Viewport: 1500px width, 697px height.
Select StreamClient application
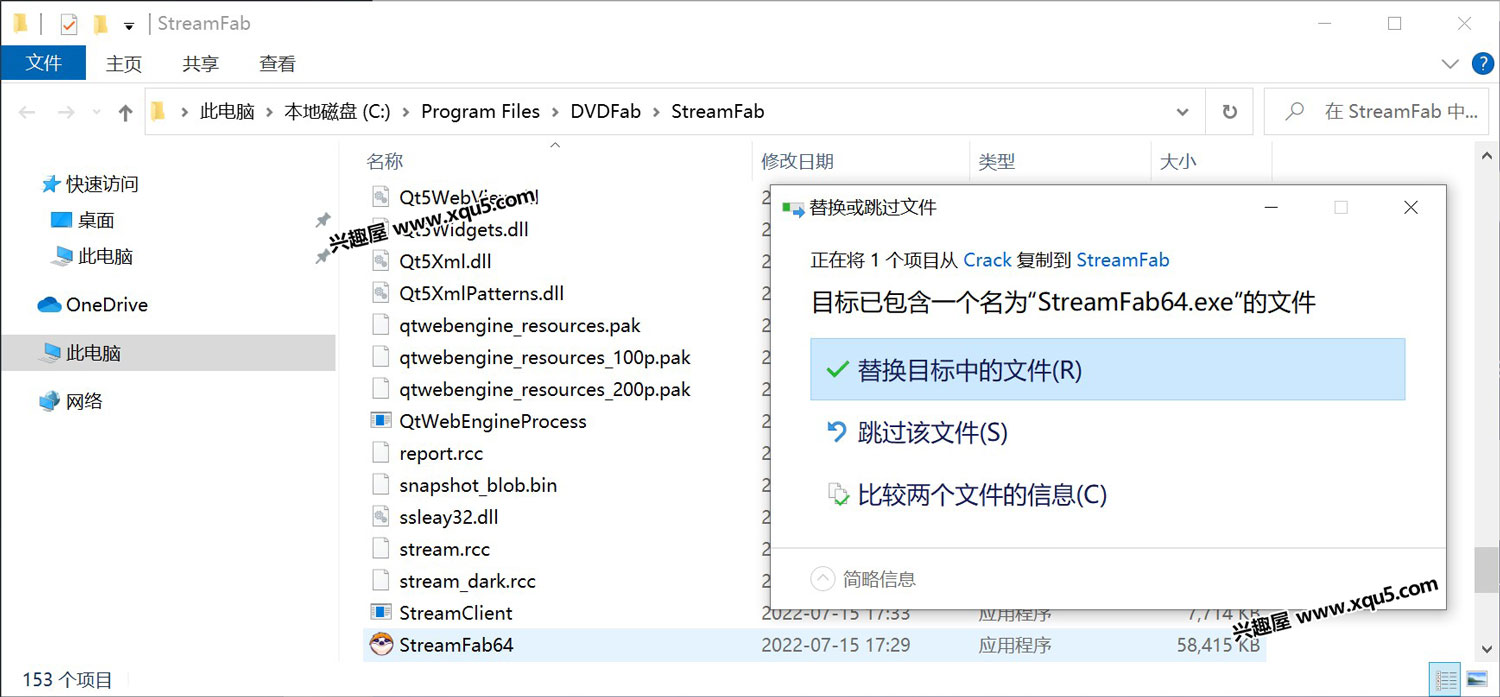click(x=455, y=613)
